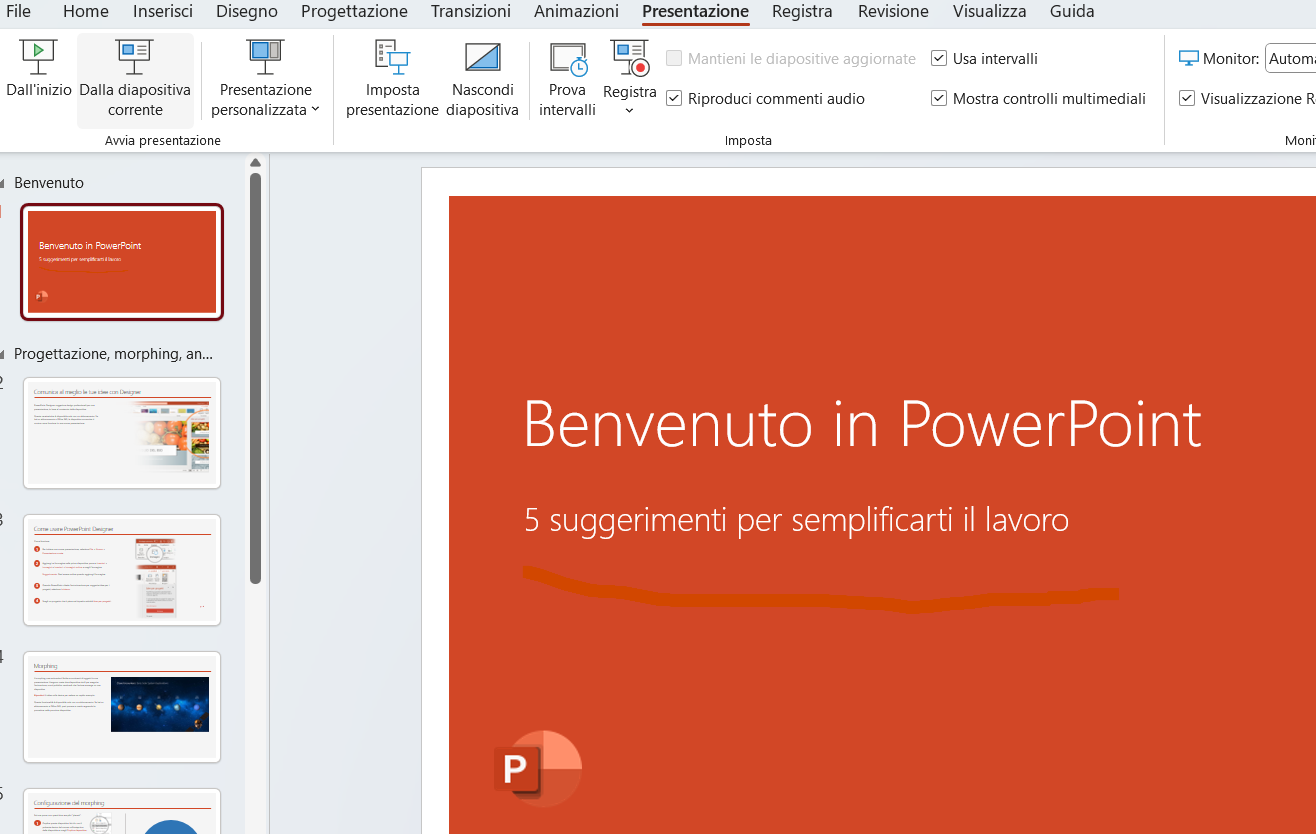Open the File menu
Screen dimensions: 1316x834
coord(18,12)
